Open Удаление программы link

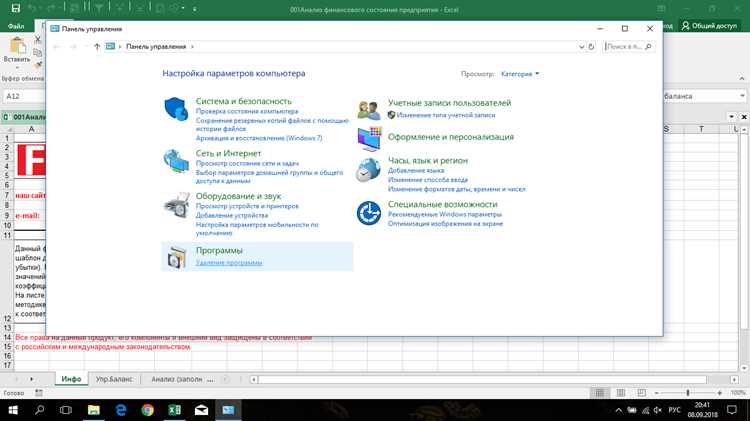(229, 262)
